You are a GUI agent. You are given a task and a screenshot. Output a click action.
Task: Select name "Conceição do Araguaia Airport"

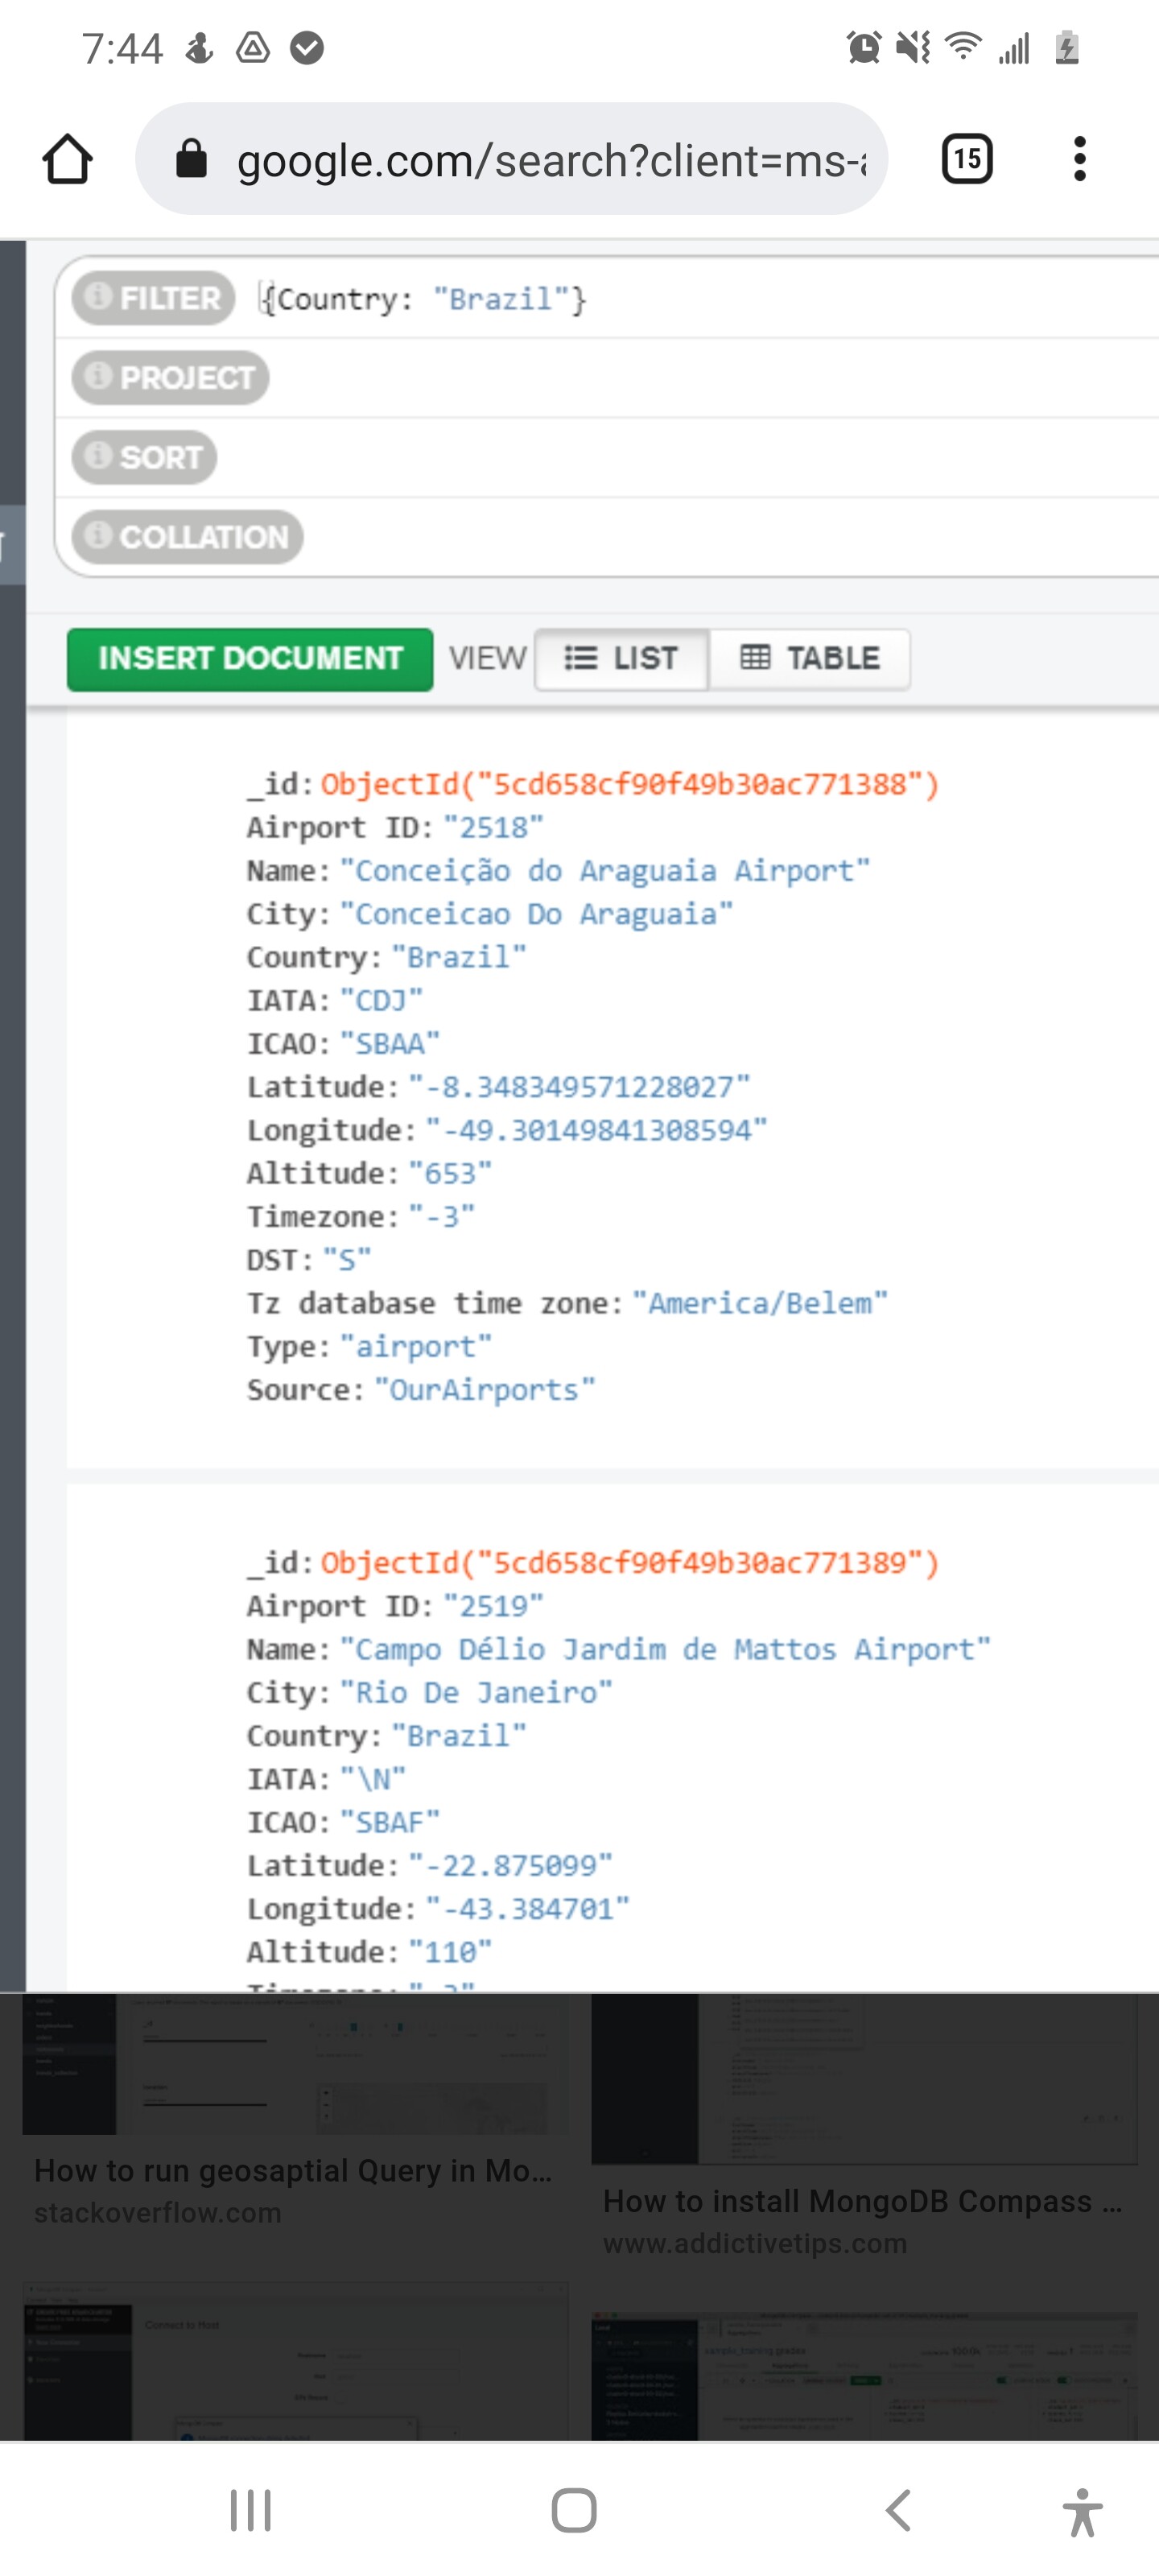coord(605,871)
